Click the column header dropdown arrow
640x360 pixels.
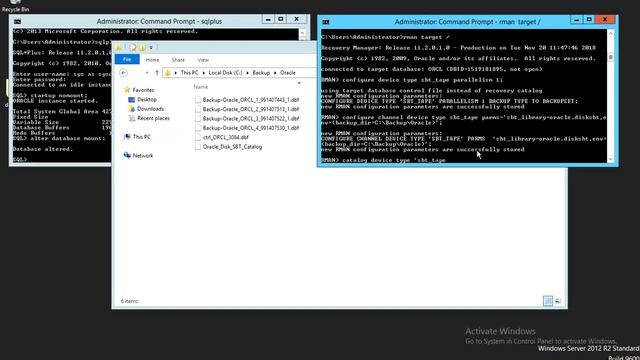(299, 83)
